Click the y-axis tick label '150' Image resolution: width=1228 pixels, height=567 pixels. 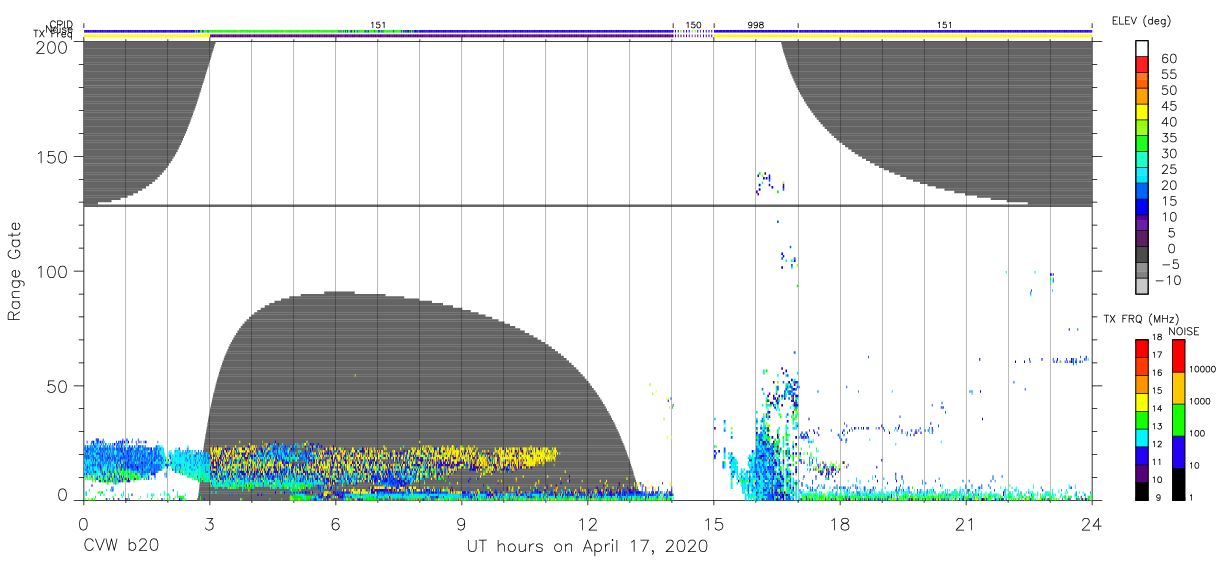(x=52, y=157)
